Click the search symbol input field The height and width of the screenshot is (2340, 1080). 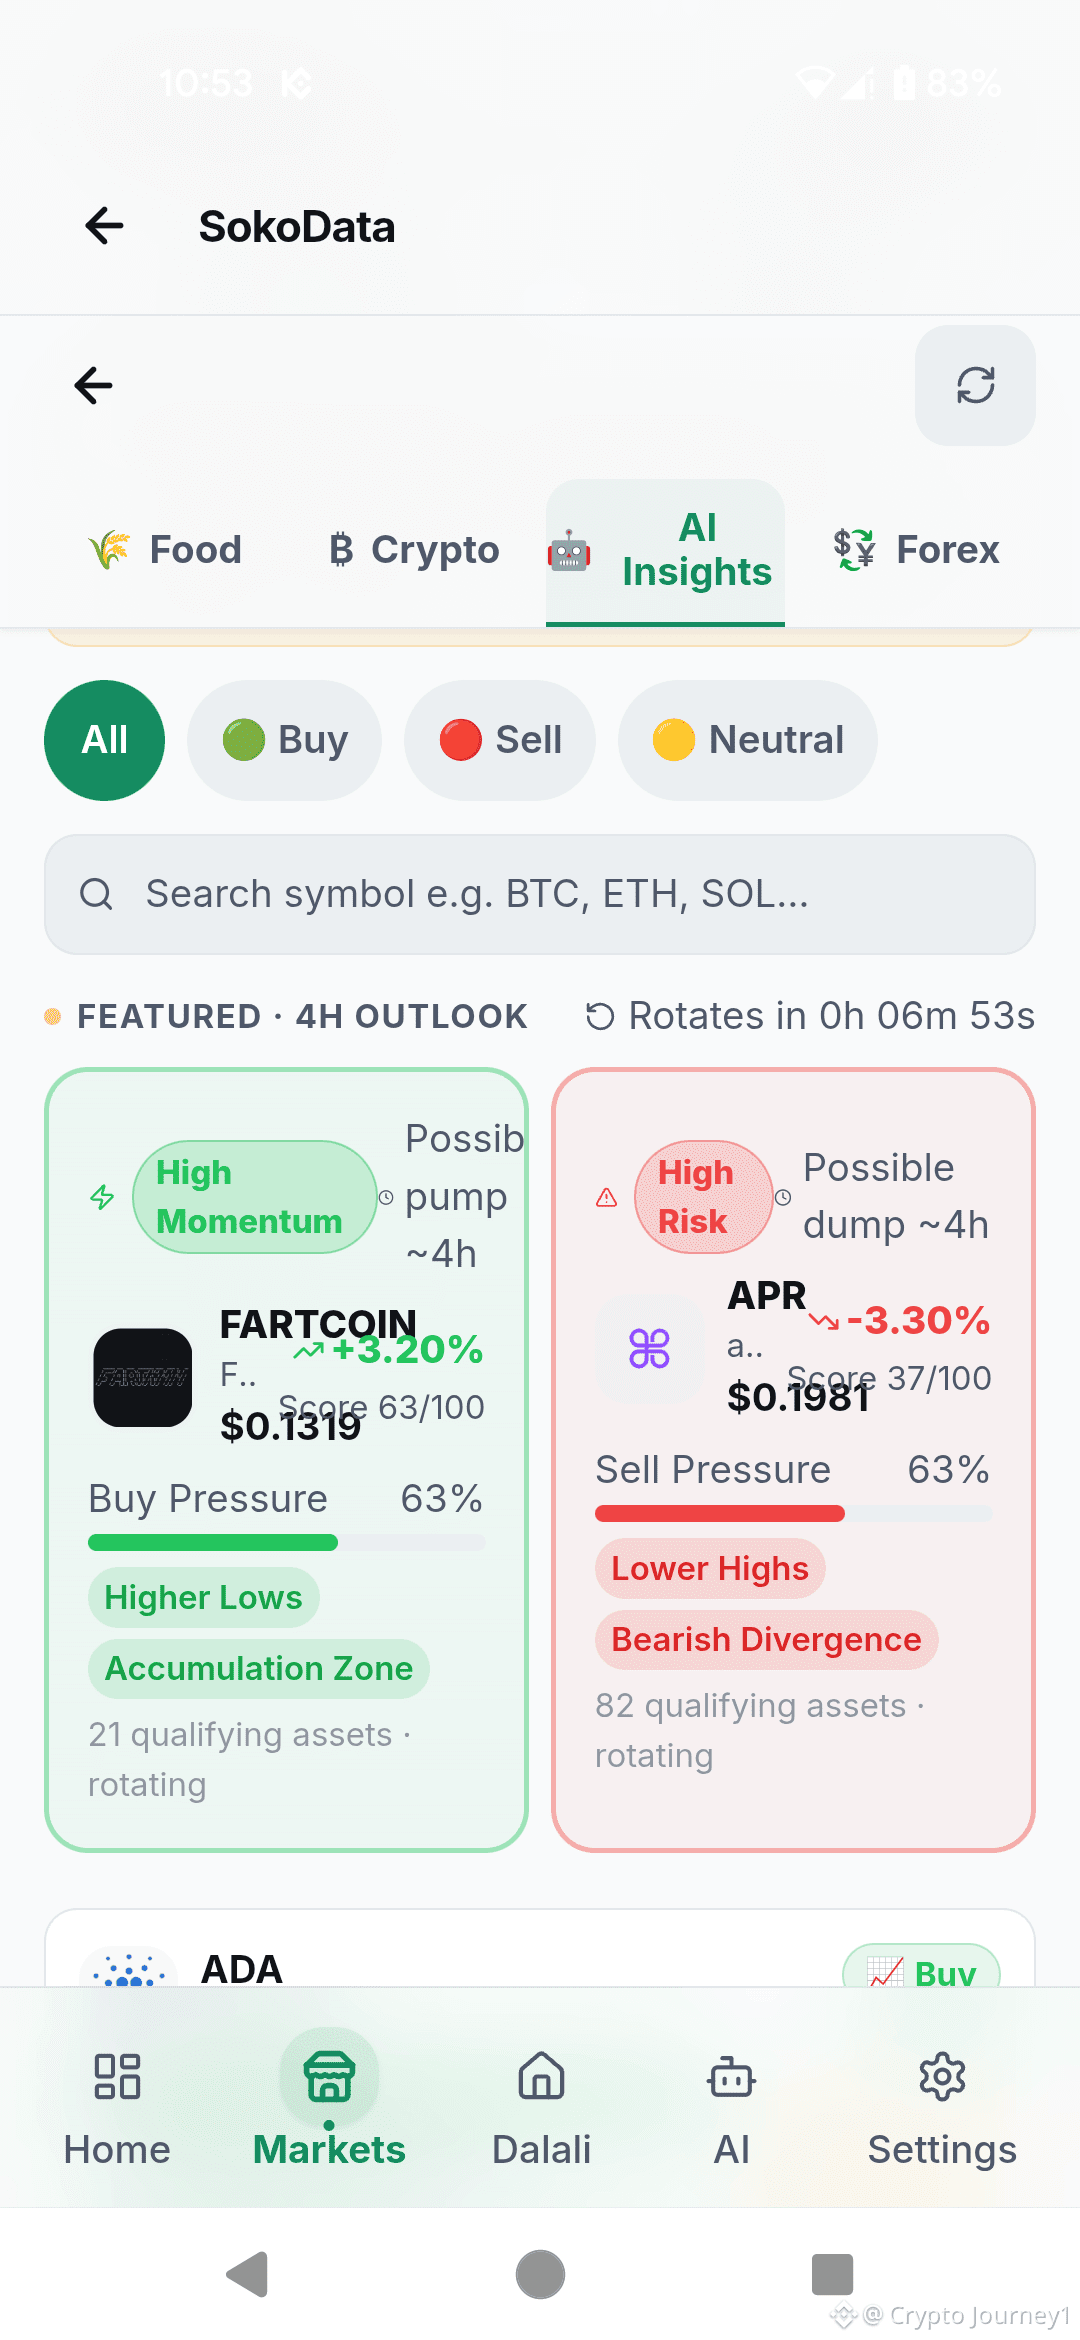pos(540,894)
